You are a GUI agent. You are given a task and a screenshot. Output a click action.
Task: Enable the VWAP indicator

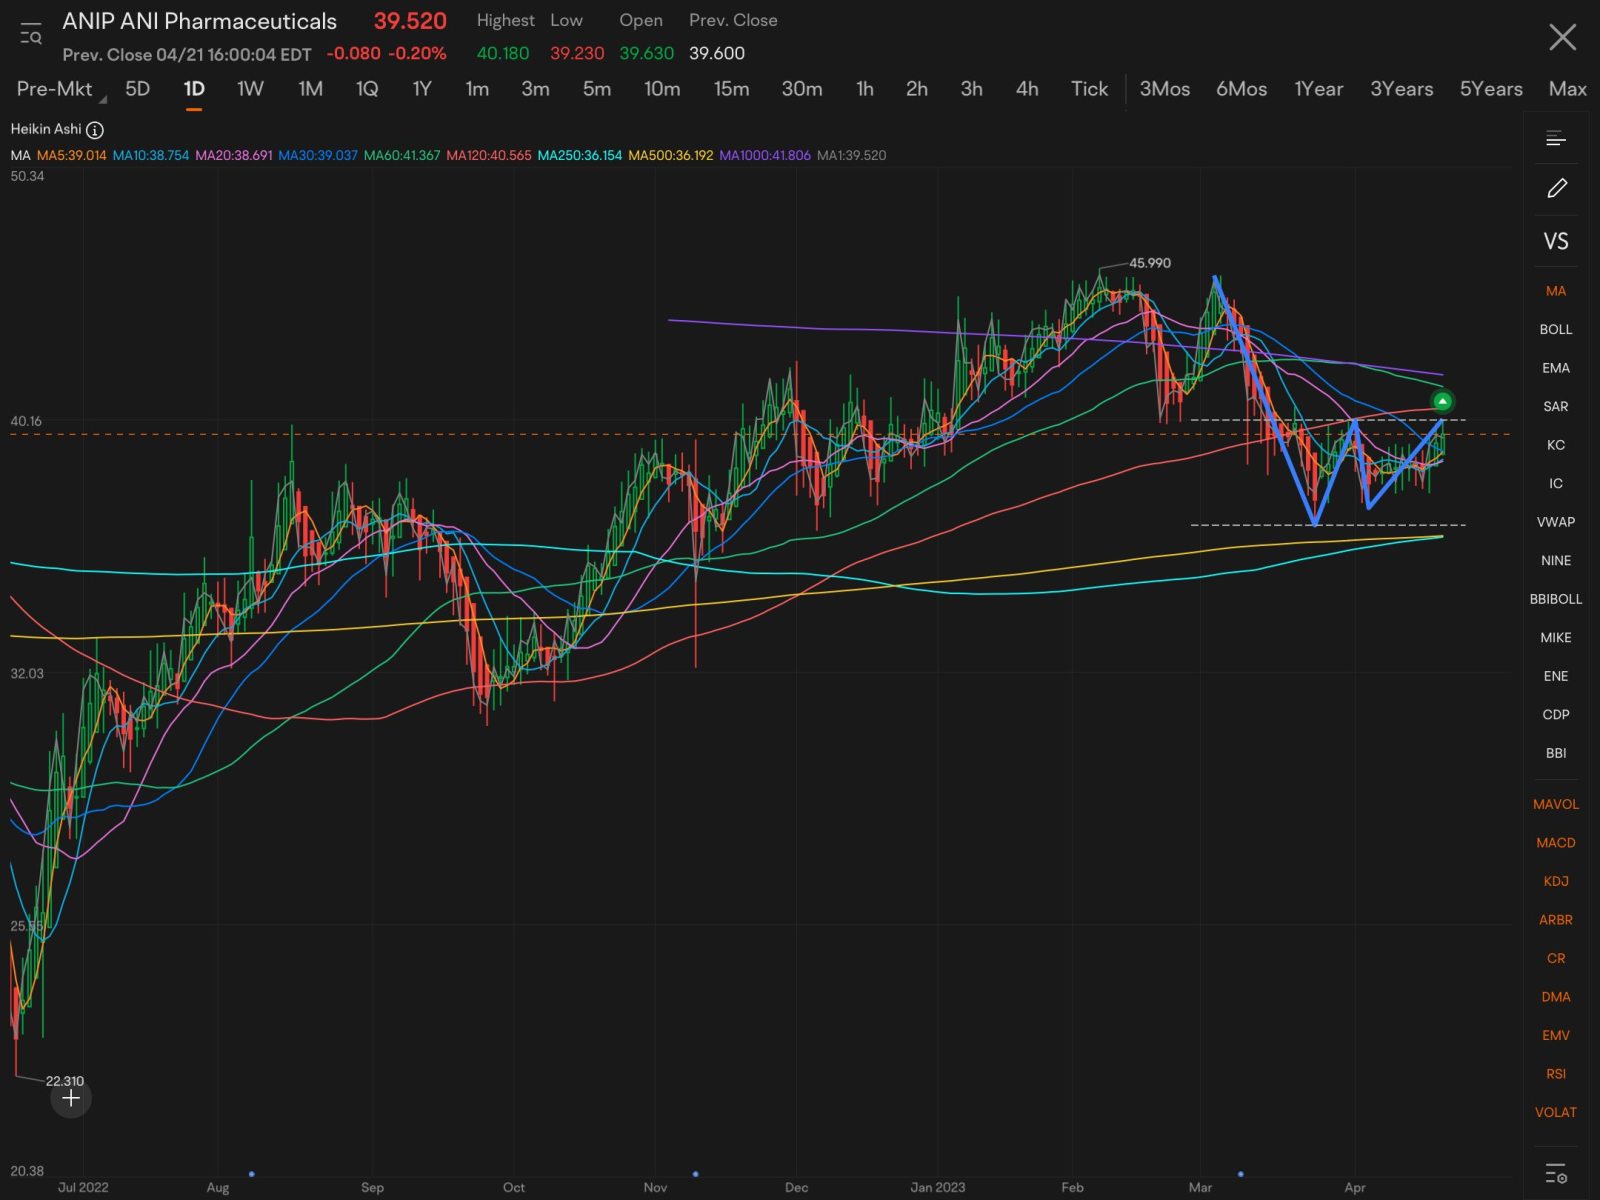(x=1556, y=522)
